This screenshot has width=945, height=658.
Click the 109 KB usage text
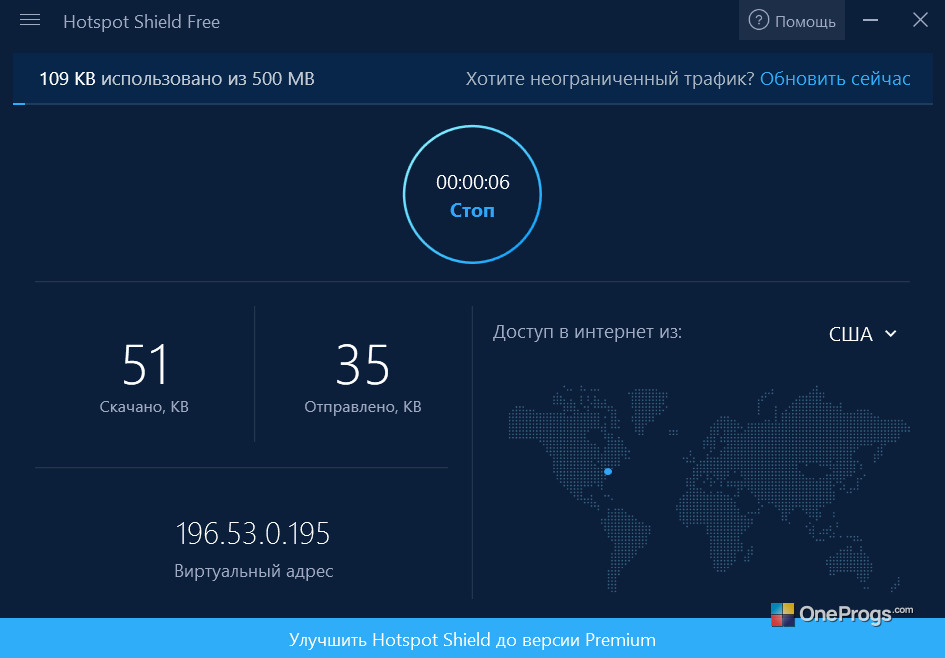[177, 78]
